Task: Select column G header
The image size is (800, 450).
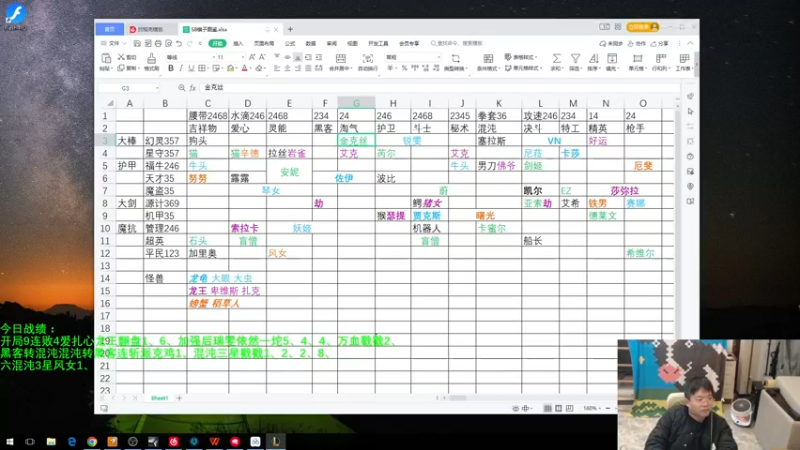Action: 356,103
